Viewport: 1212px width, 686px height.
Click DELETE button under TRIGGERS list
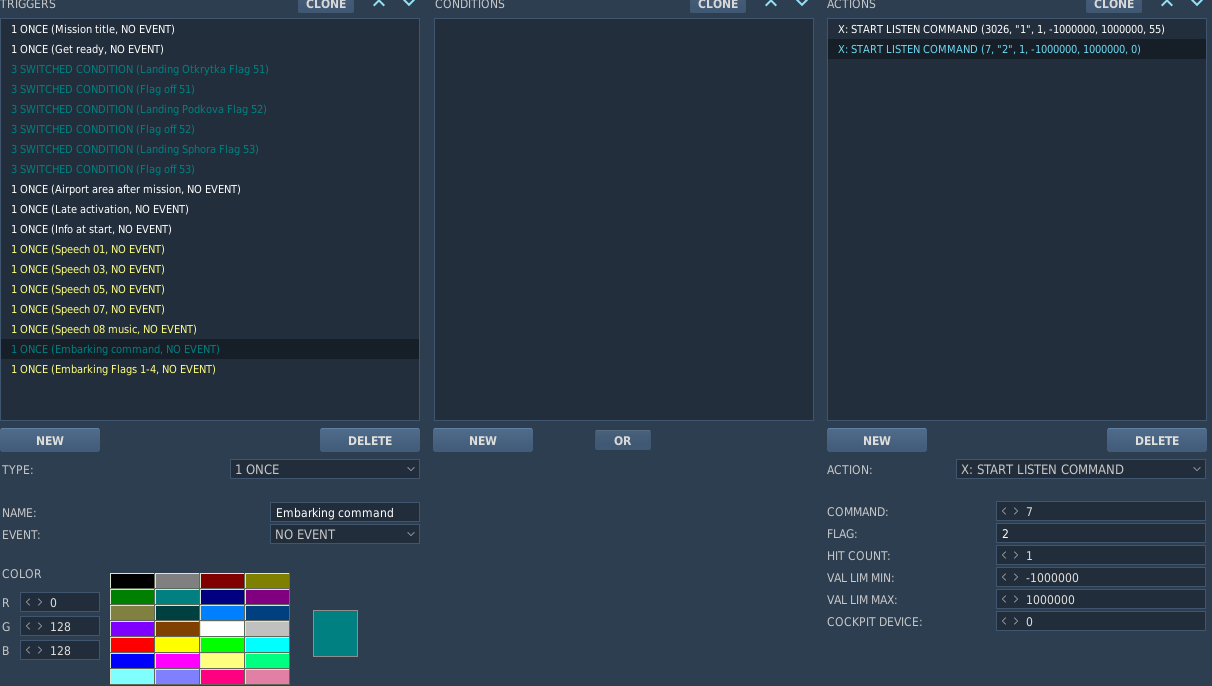(x=370, y=440)
